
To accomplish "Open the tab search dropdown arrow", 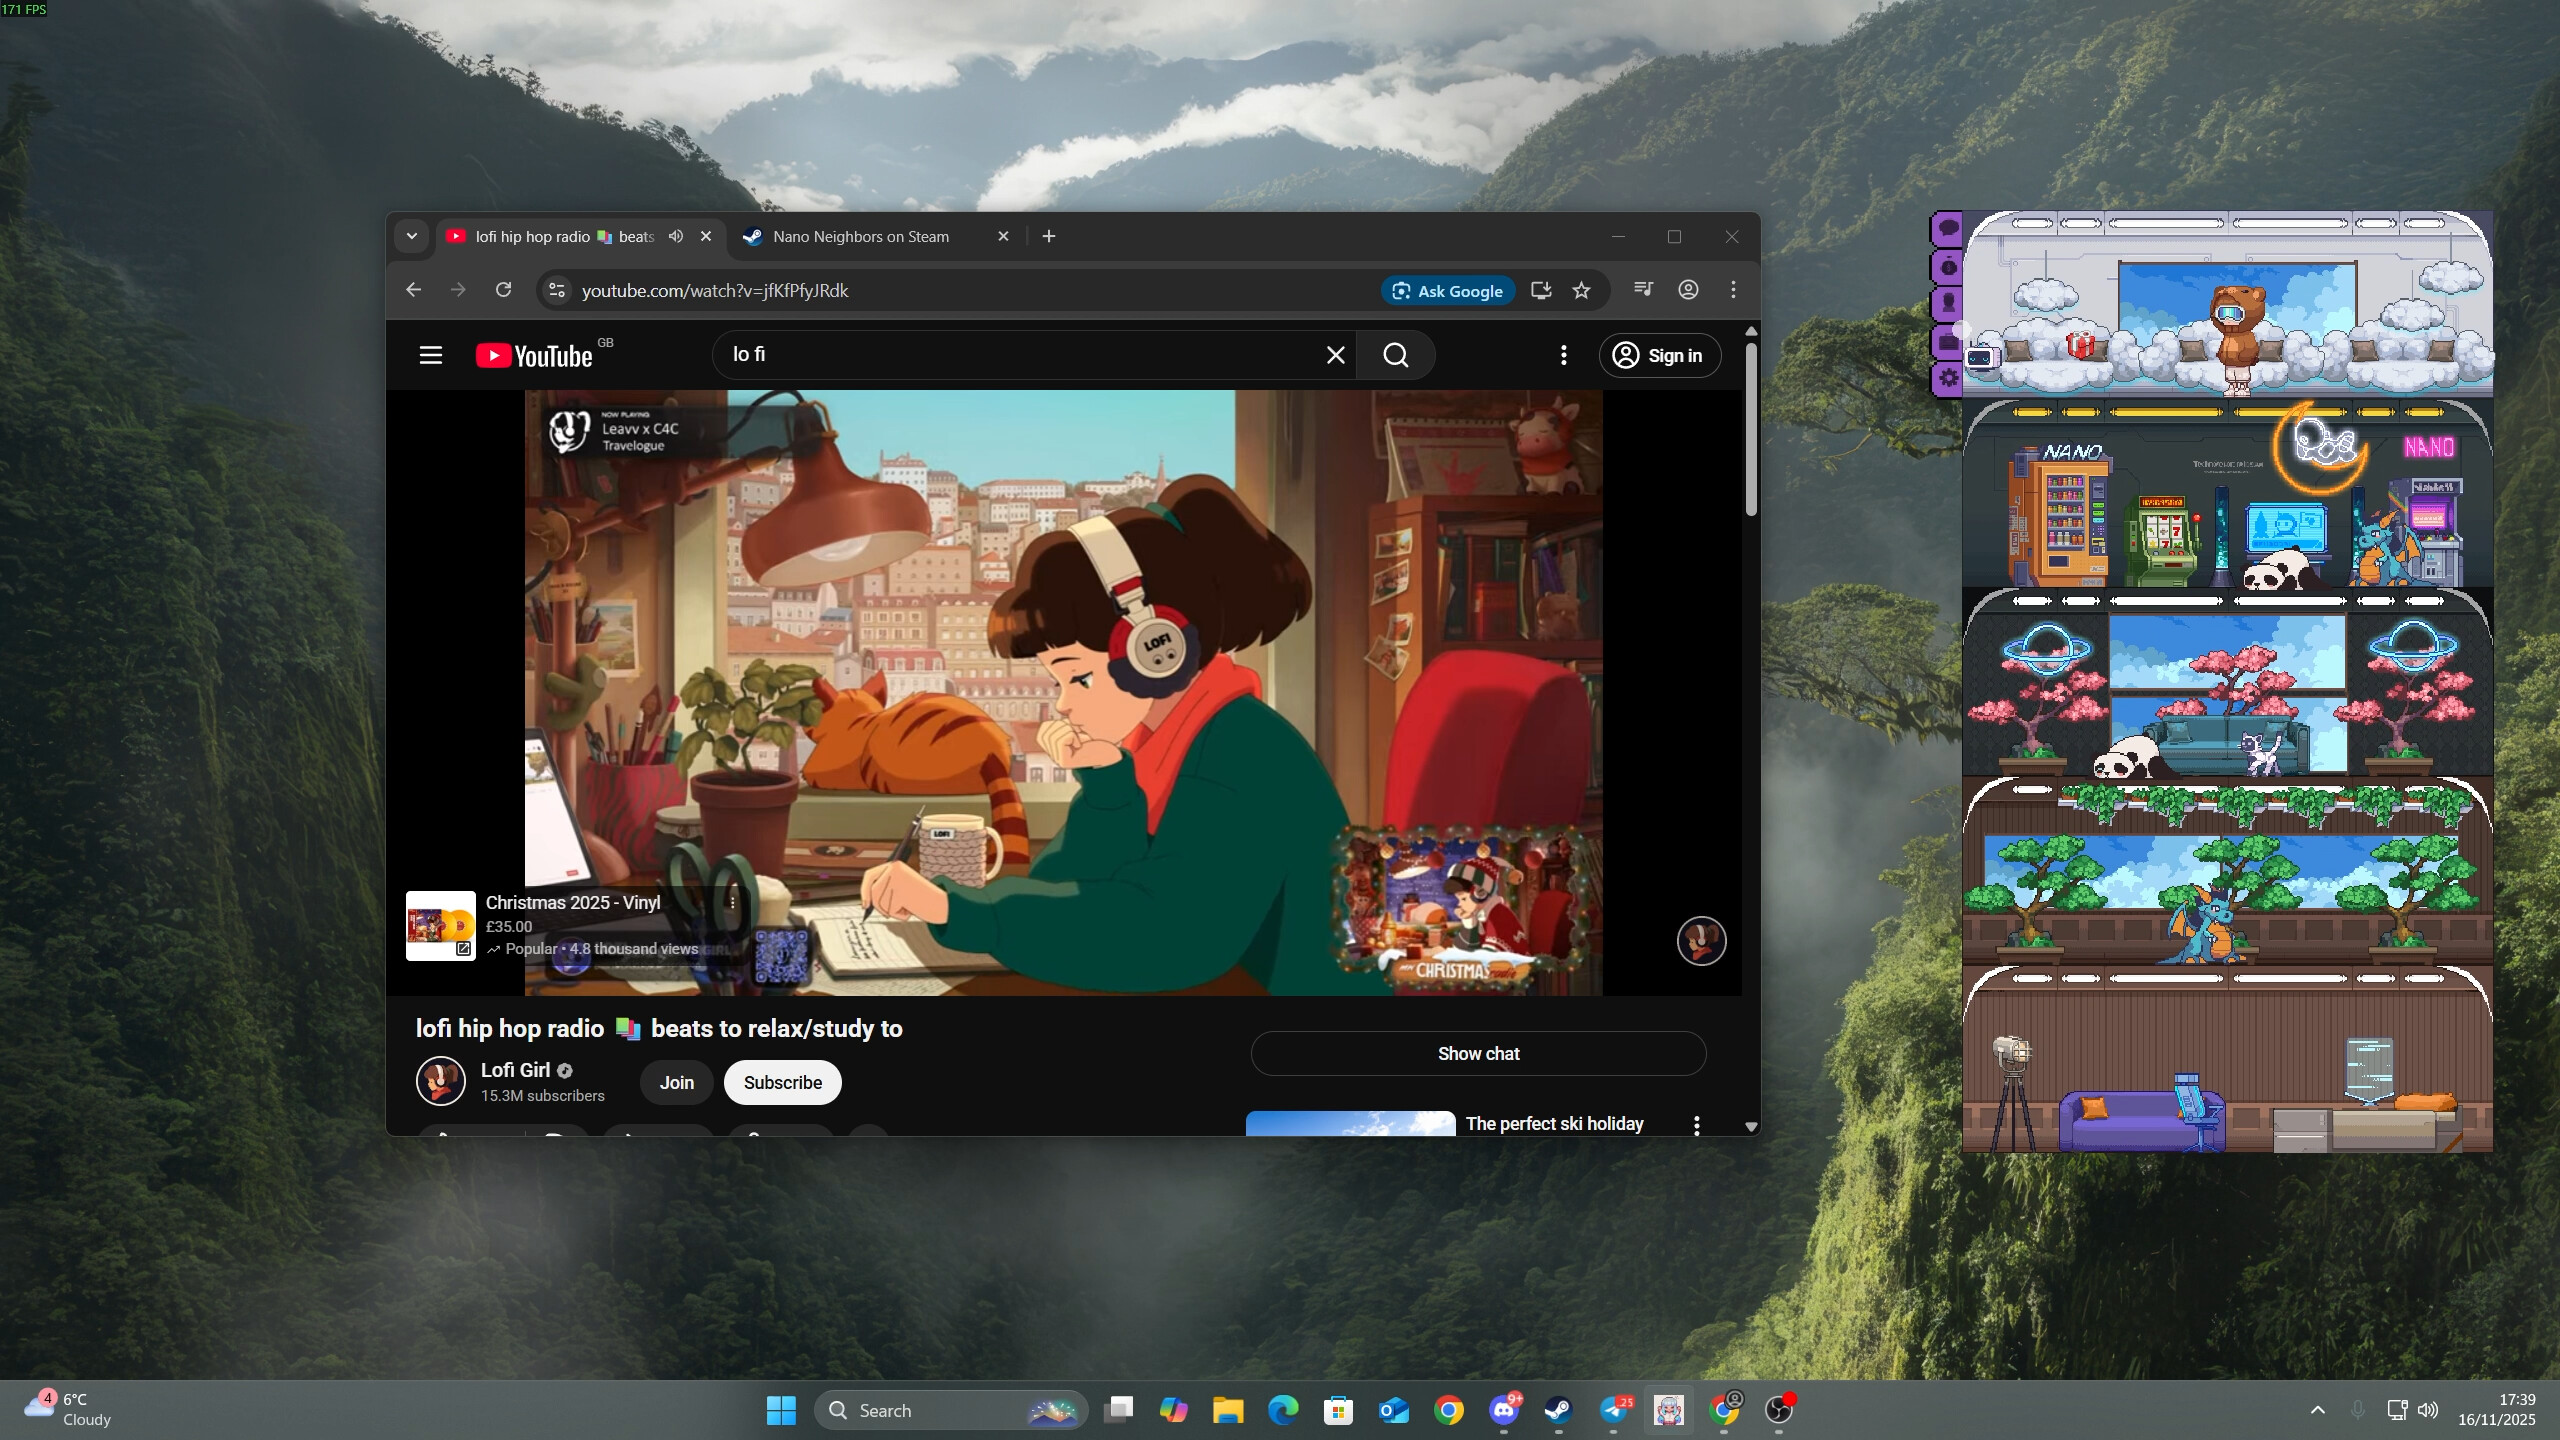I will click(413, 236).
